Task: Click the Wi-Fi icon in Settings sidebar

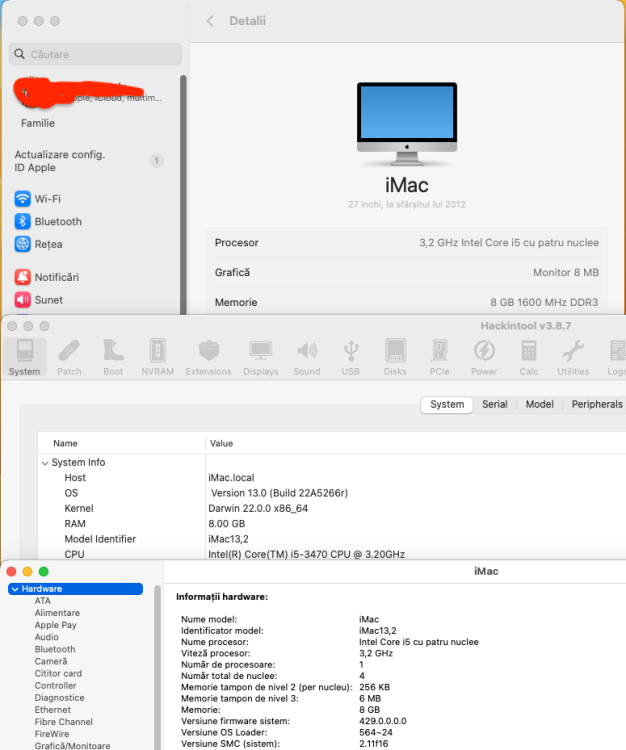Action: tap(22, 199)
